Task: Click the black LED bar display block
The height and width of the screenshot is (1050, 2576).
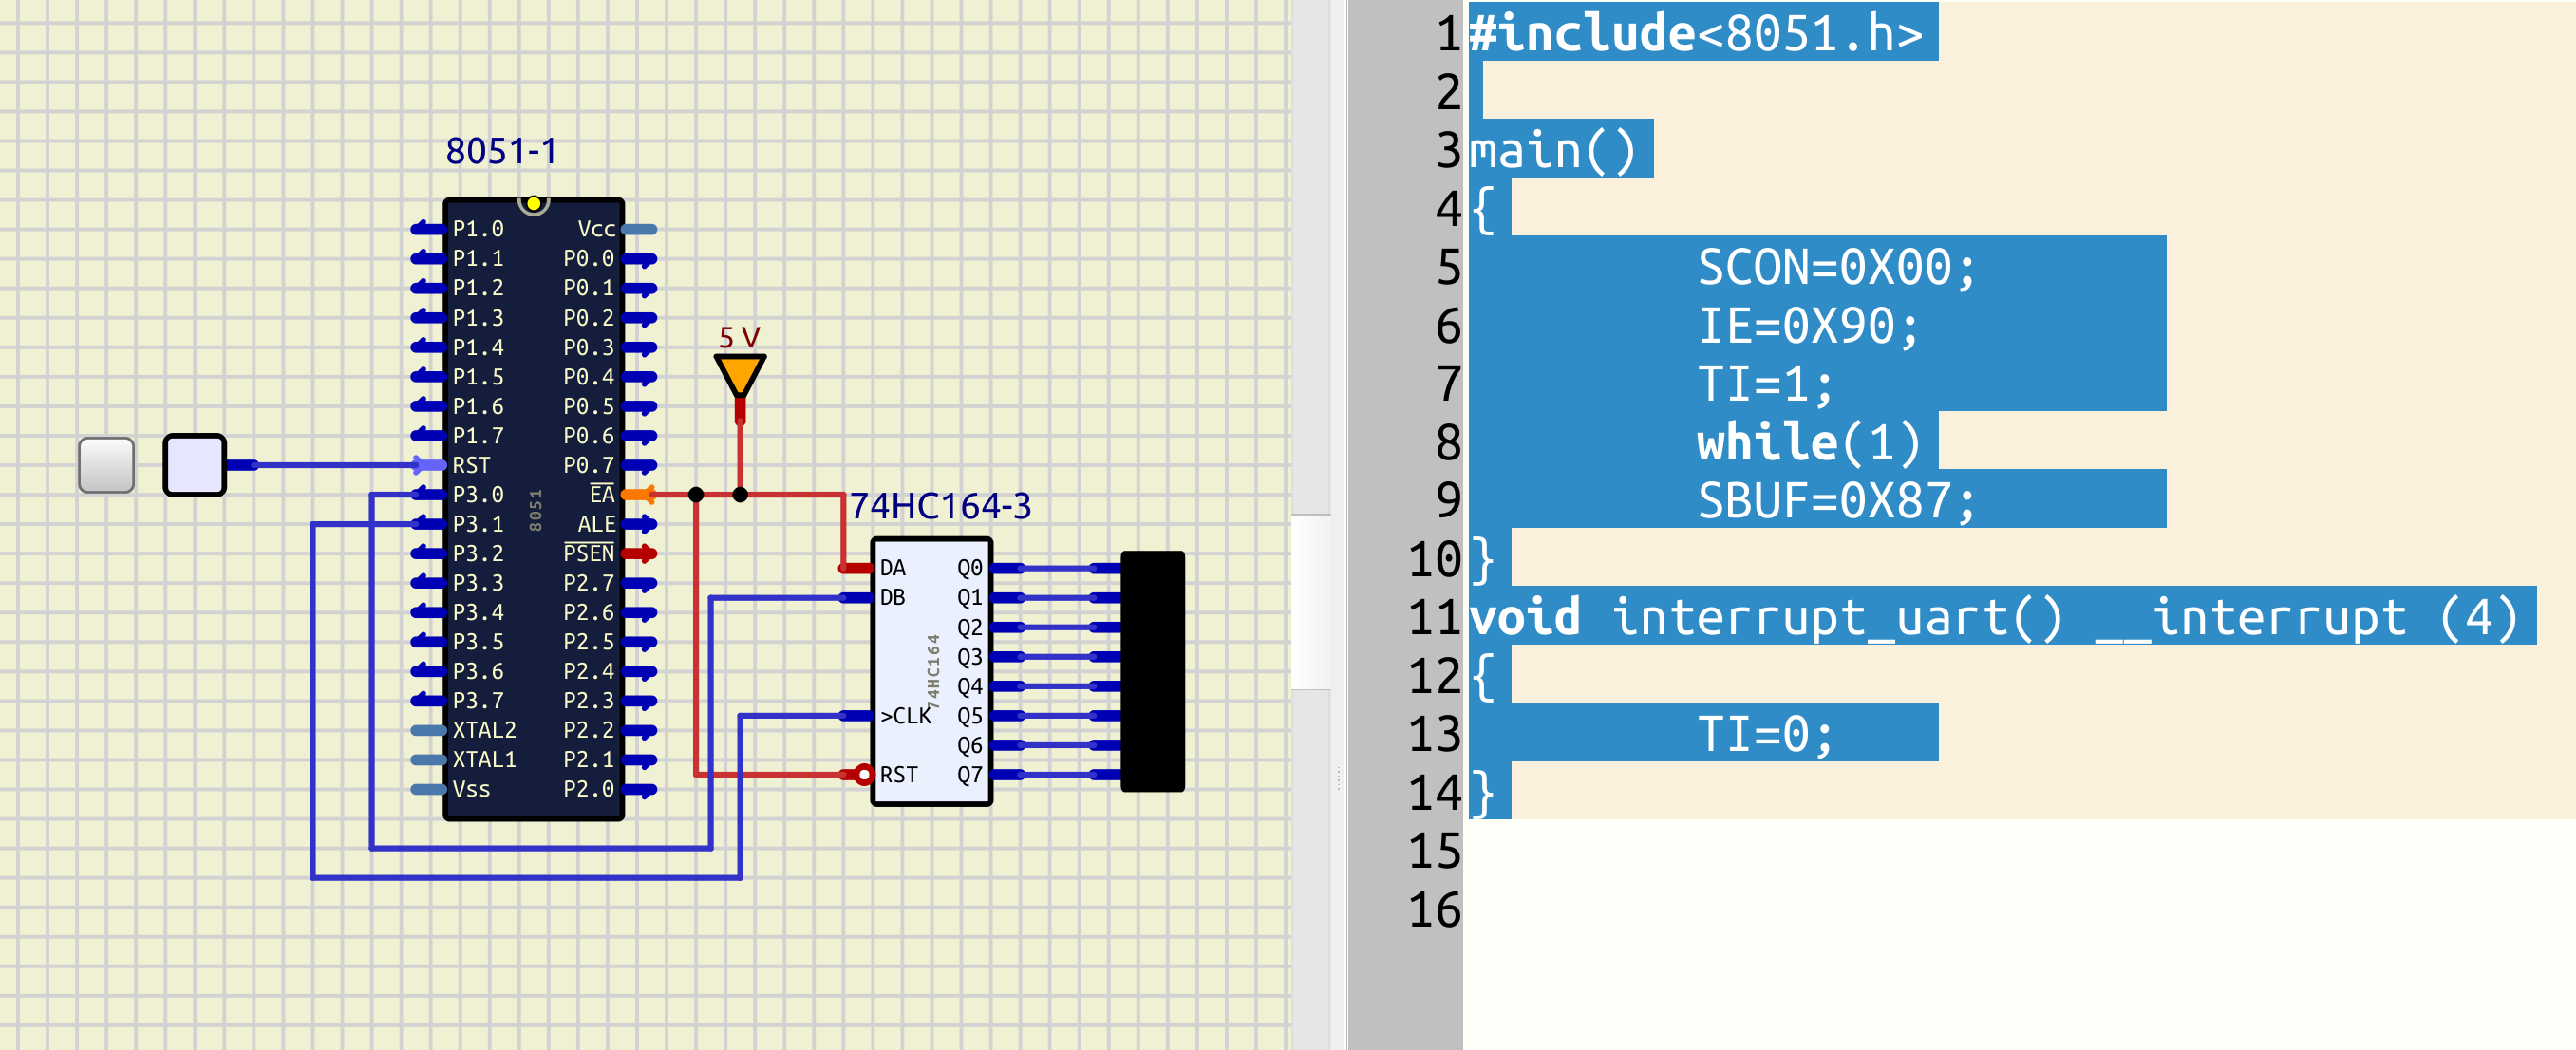Action: [1152, 671]
